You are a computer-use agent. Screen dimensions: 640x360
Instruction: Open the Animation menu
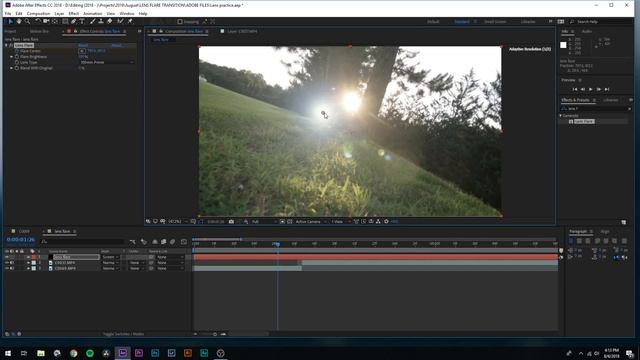[x=93, y=13]
